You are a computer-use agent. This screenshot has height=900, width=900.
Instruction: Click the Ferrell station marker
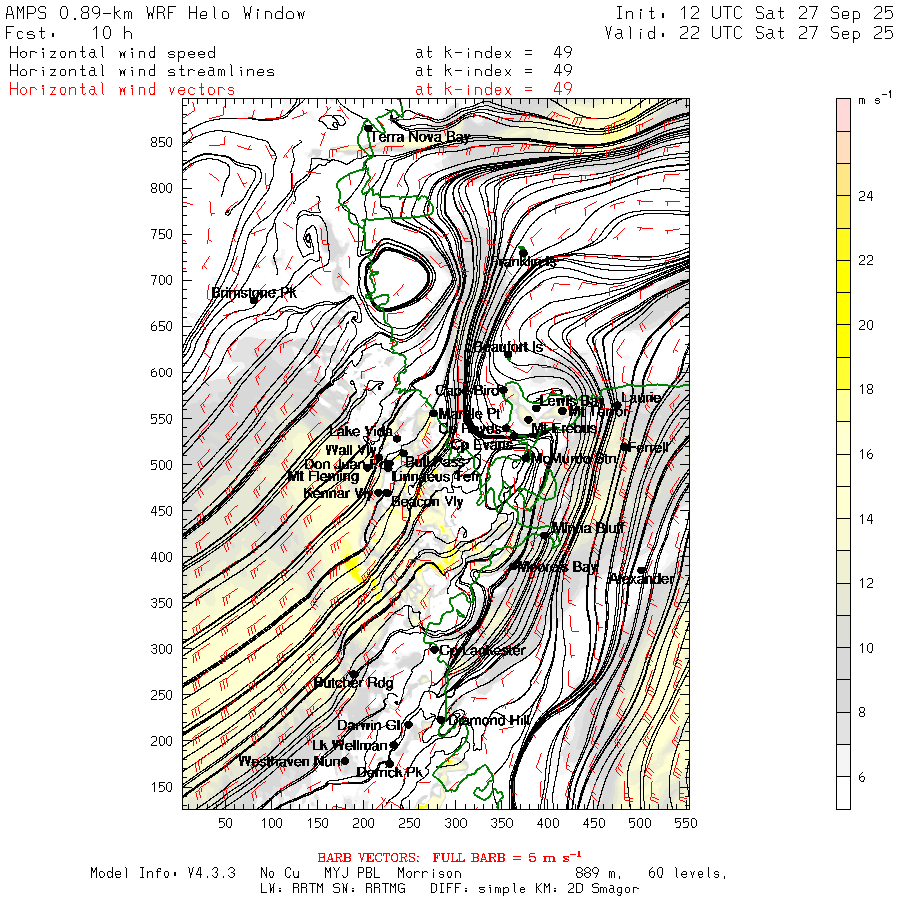tap(625, 447)
